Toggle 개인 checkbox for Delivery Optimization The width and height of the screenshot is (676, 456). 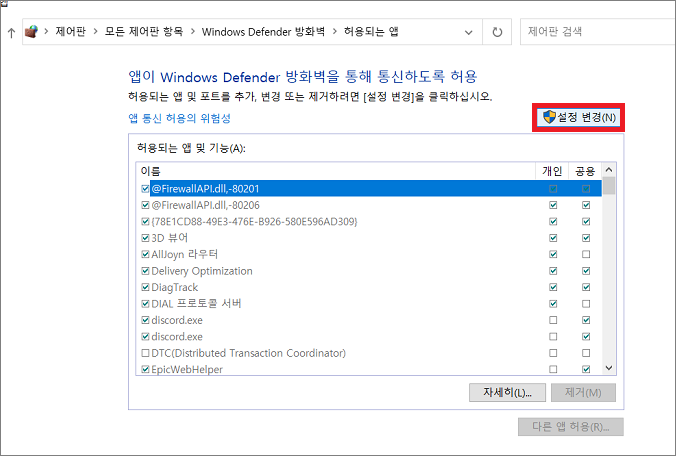coord(553,271)
